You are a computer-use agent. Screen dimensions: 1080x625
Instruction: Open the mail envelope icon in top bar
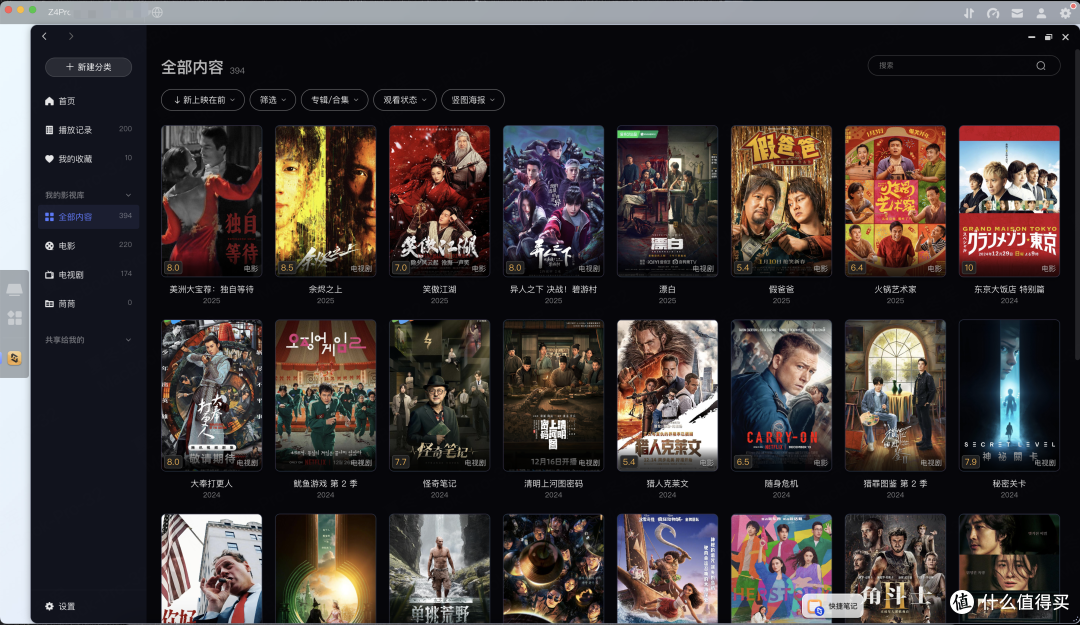click(x=1017, y=13)
